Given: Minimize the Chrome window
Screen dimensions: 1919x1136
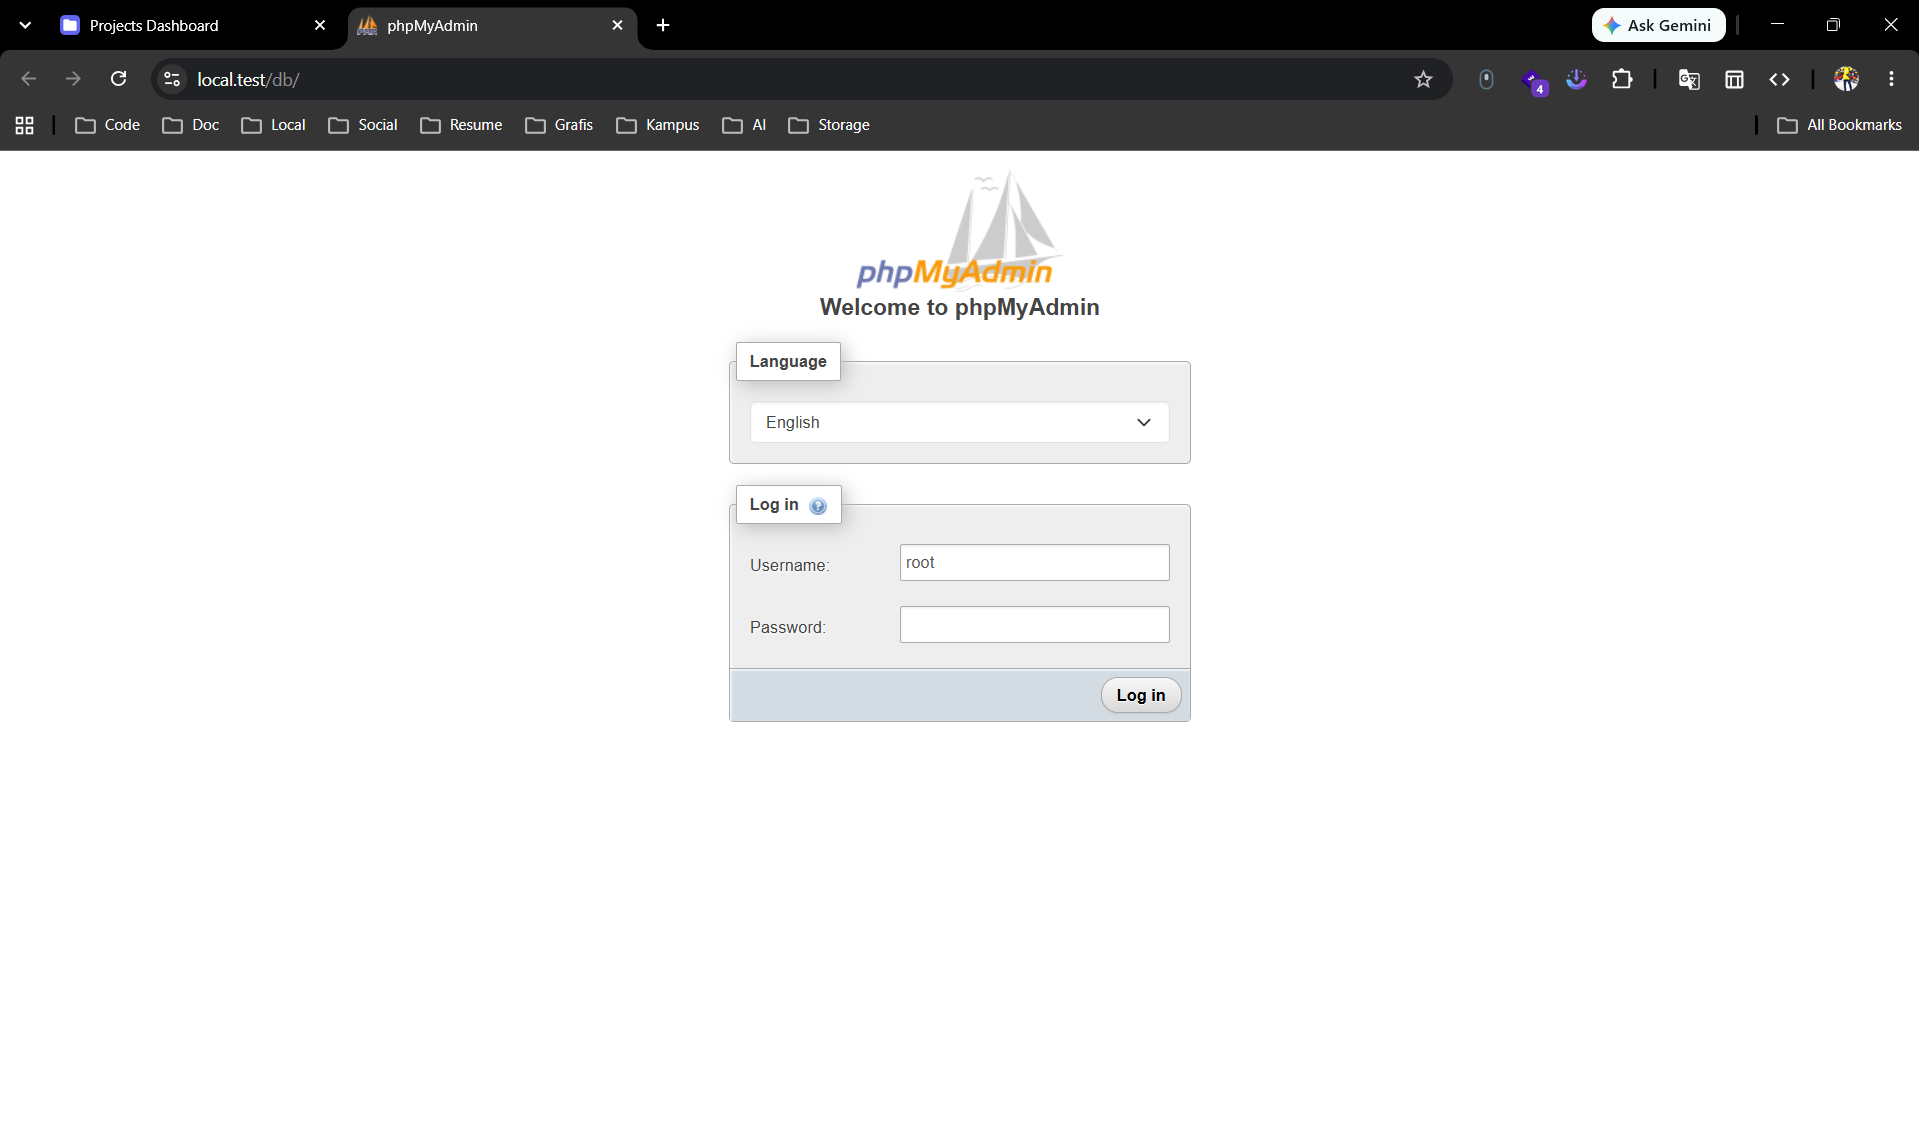Looking at the screenshot, I should point(1777,25).
